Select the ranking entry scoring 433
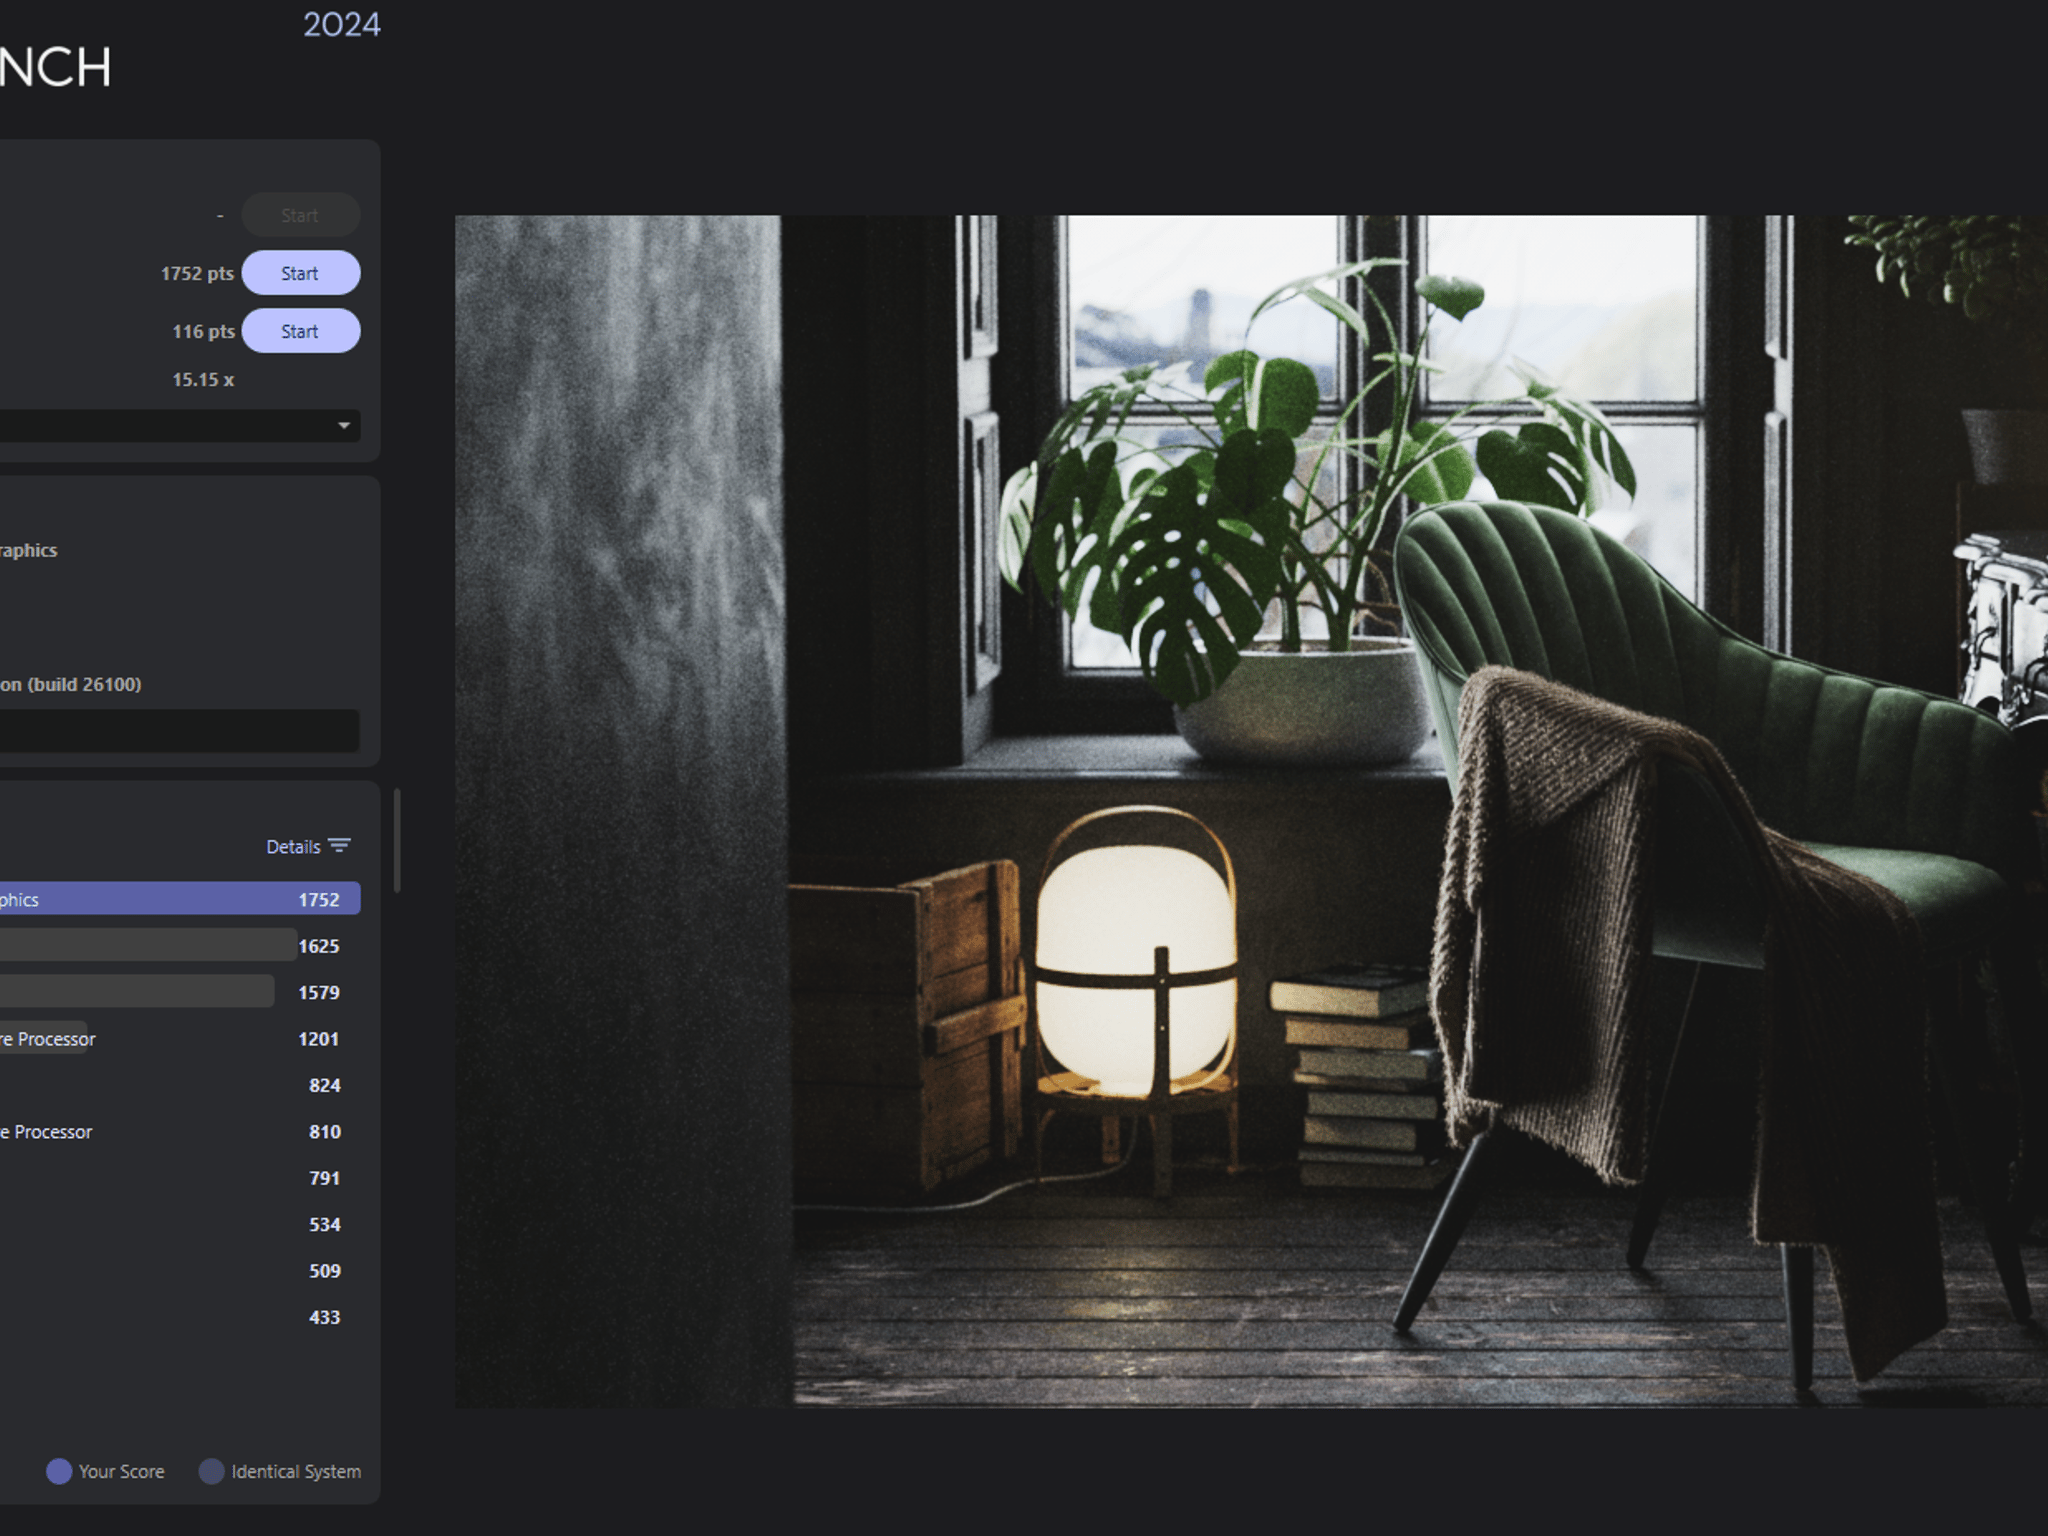This screenshot has height=1536, width=2048. click(x=180, y=1317)
